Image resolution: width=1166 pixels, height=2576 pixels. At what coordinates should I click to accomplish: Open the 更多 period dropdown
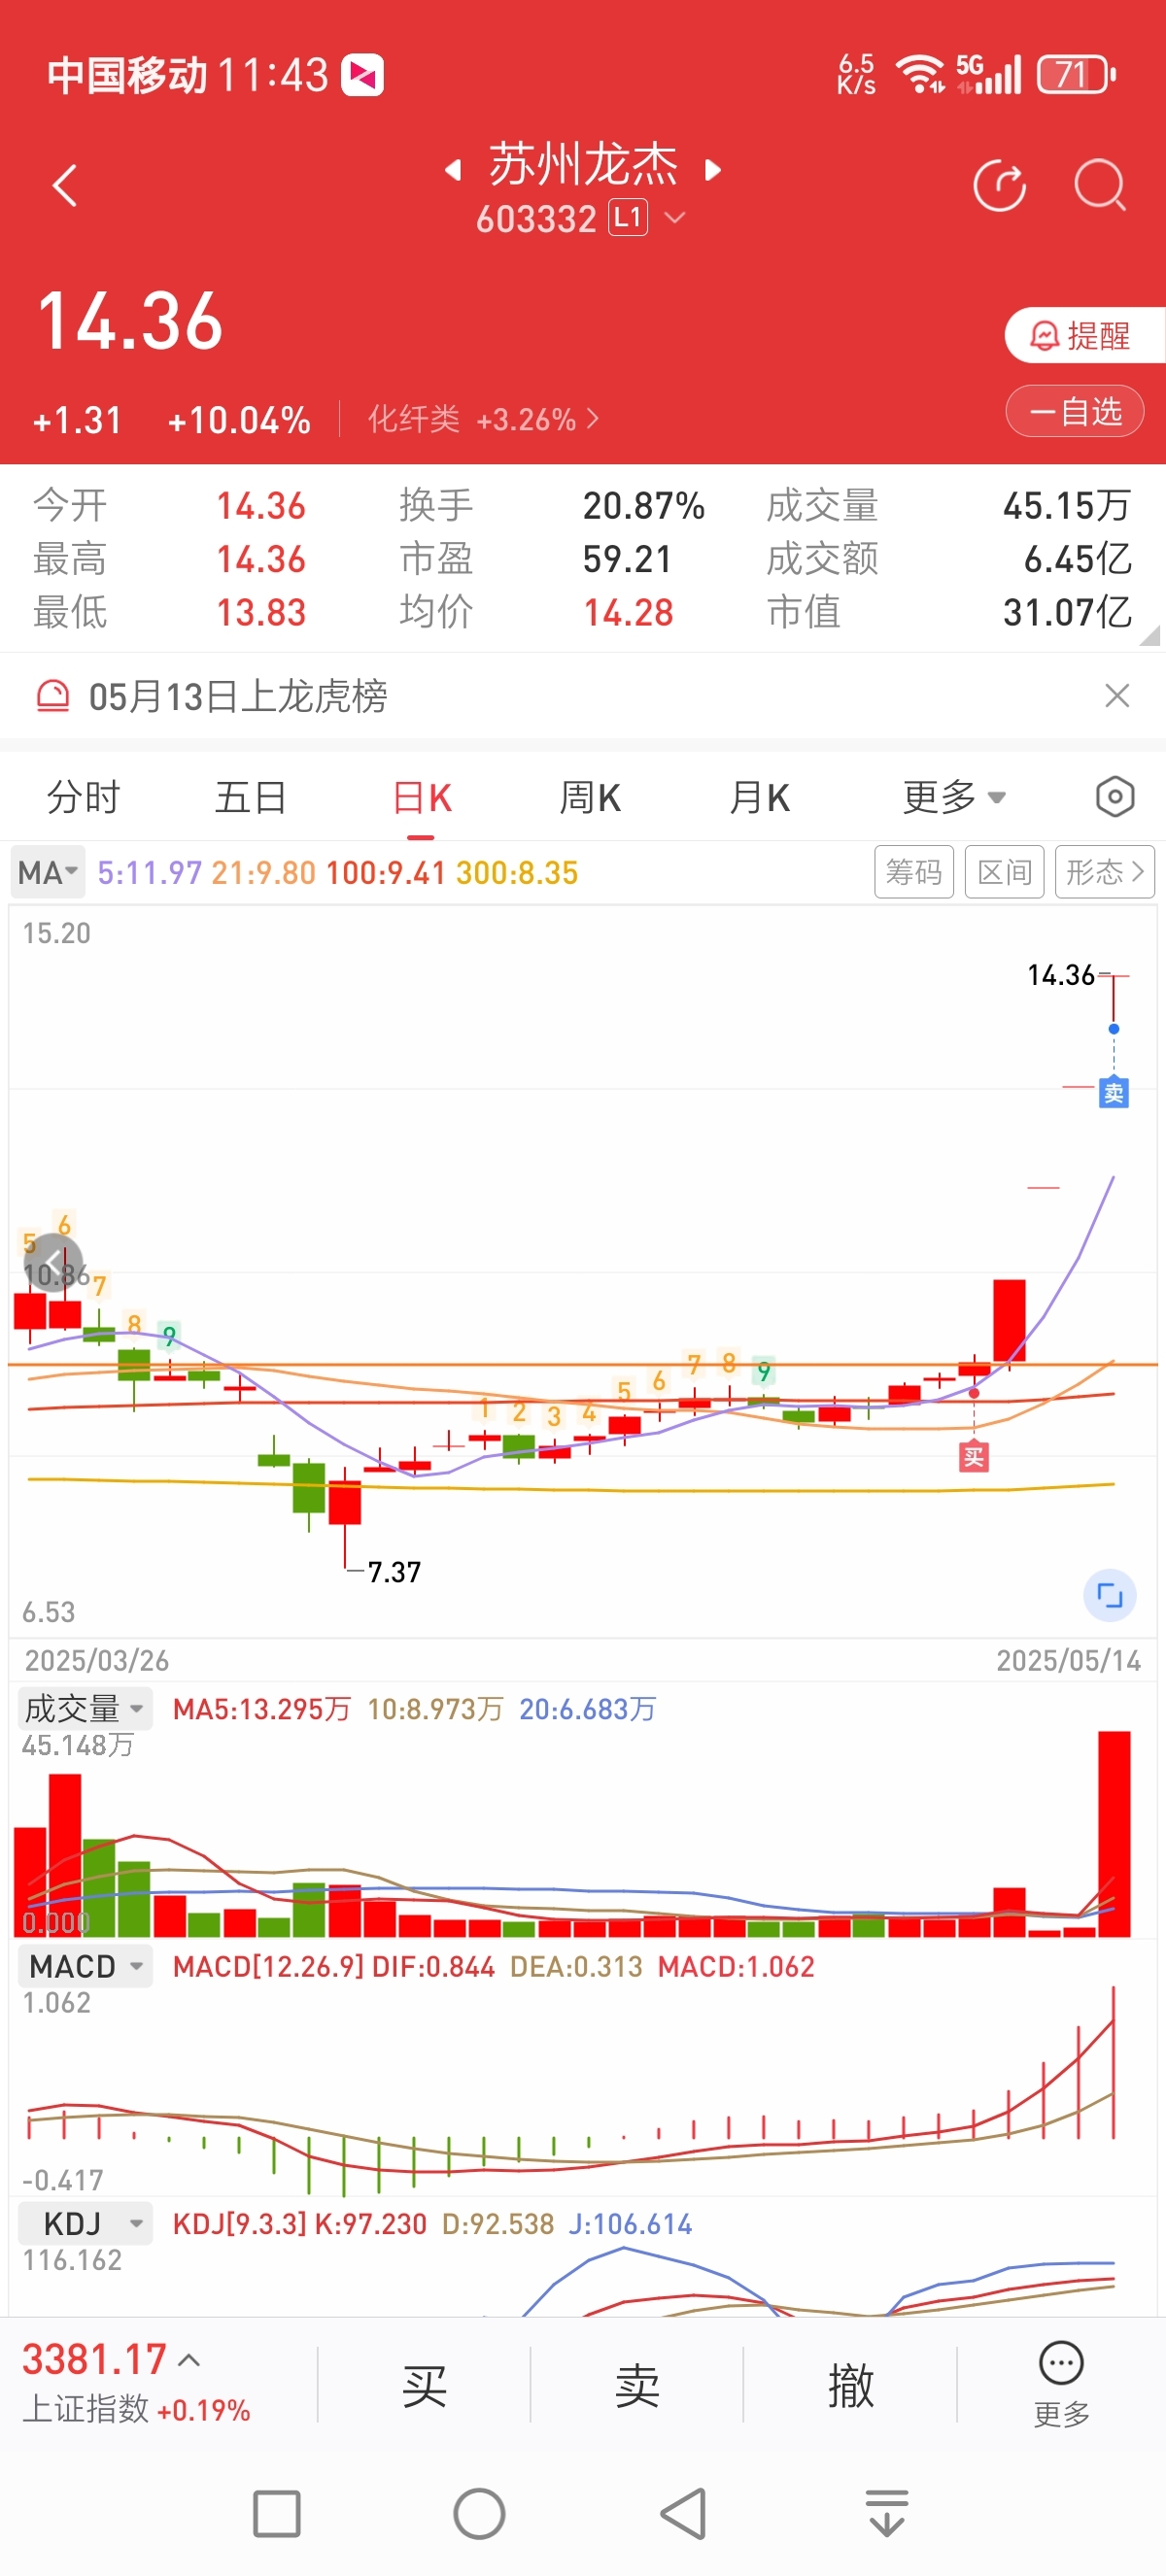pyautogui.click(x=953, y=798)
